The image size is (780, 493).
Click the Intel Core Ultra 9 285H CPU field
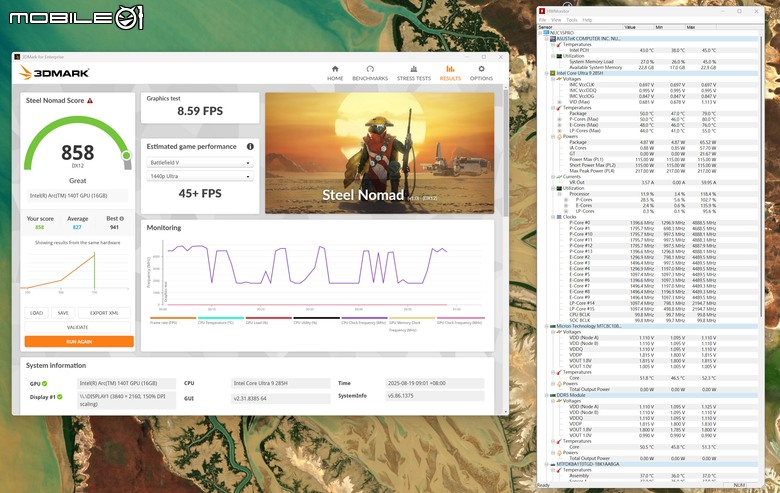pos(281,384)
